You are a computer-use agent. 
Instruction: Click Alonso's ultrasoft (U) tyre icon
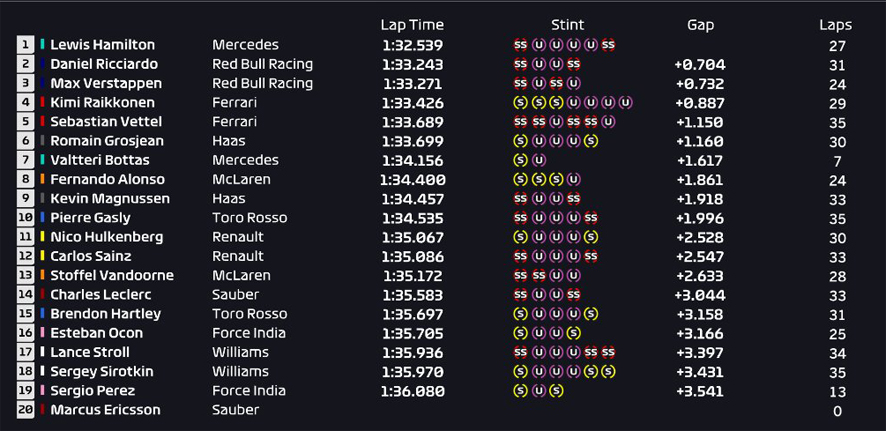574,180
